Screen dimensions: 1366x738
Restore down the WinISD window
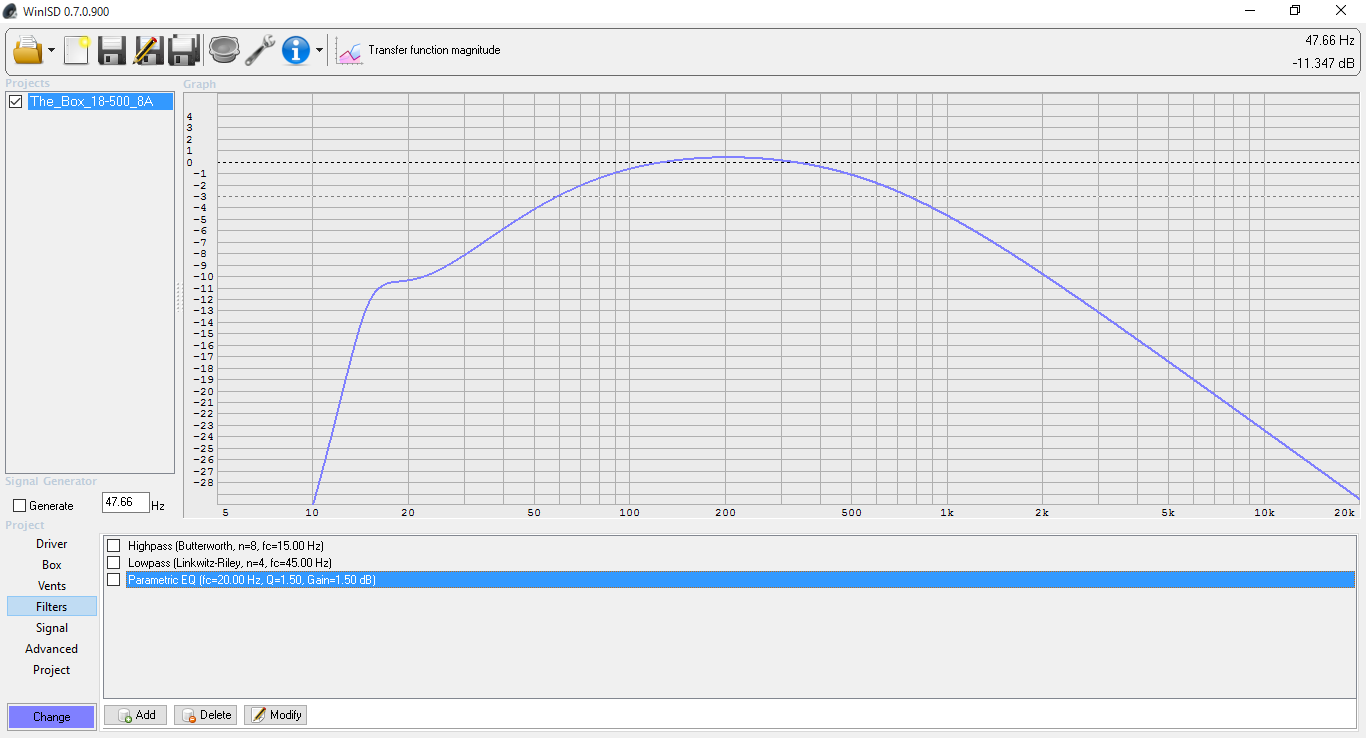coord(1295,11)
